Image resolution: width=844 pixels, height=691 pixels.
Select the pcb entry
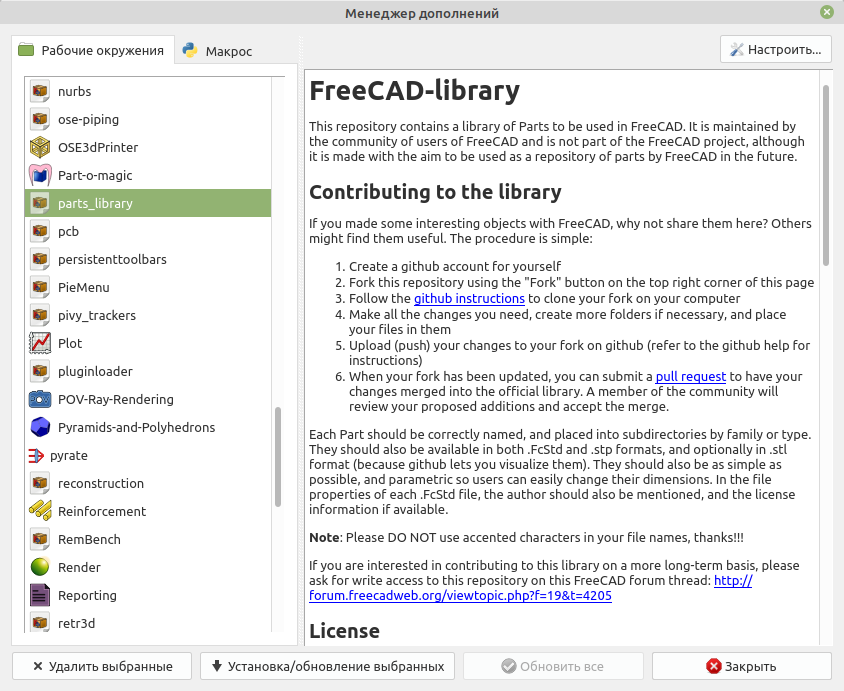coord(148,231)
